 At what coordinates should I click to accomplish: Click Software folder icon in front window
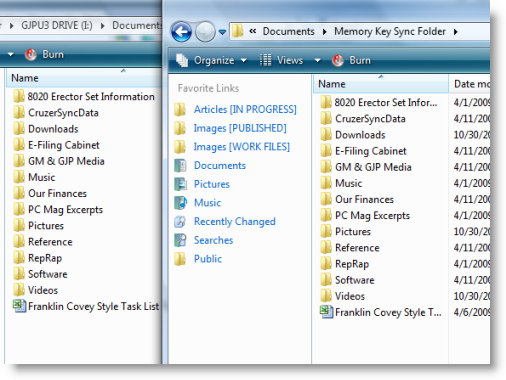point(326,280)
